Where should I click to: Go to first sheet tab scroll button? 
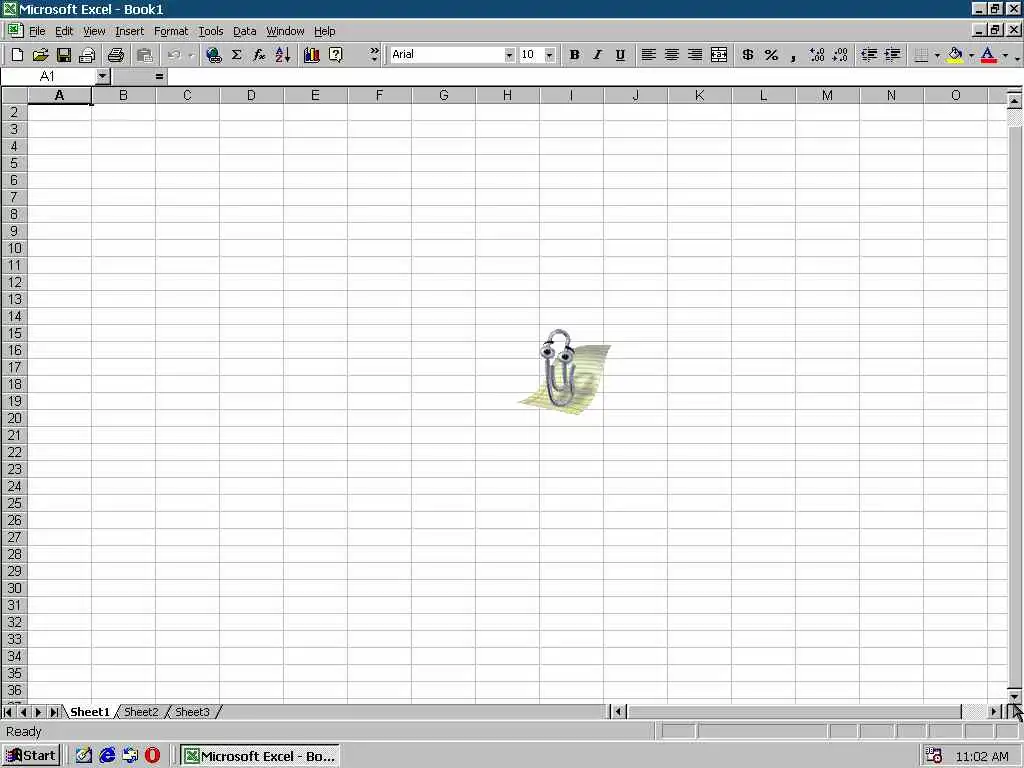8,712
